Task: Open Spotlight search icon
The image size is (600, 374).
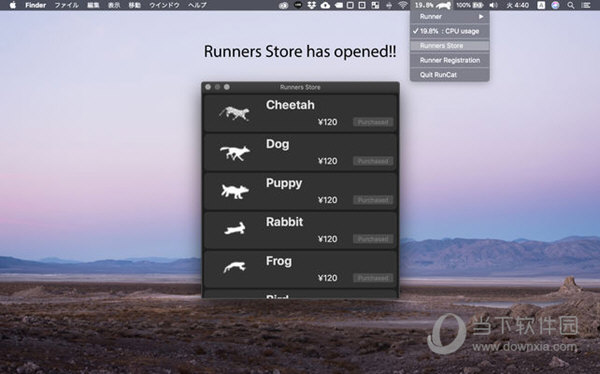Action: pos(571,5)
